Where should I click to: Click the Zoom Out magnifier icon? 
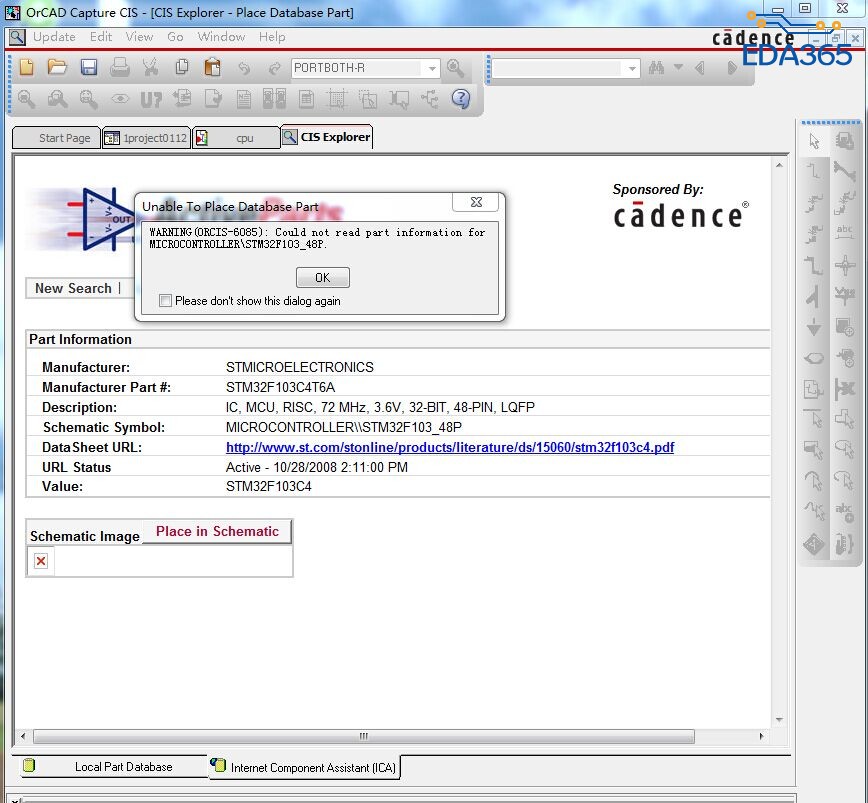pos(57,99)
